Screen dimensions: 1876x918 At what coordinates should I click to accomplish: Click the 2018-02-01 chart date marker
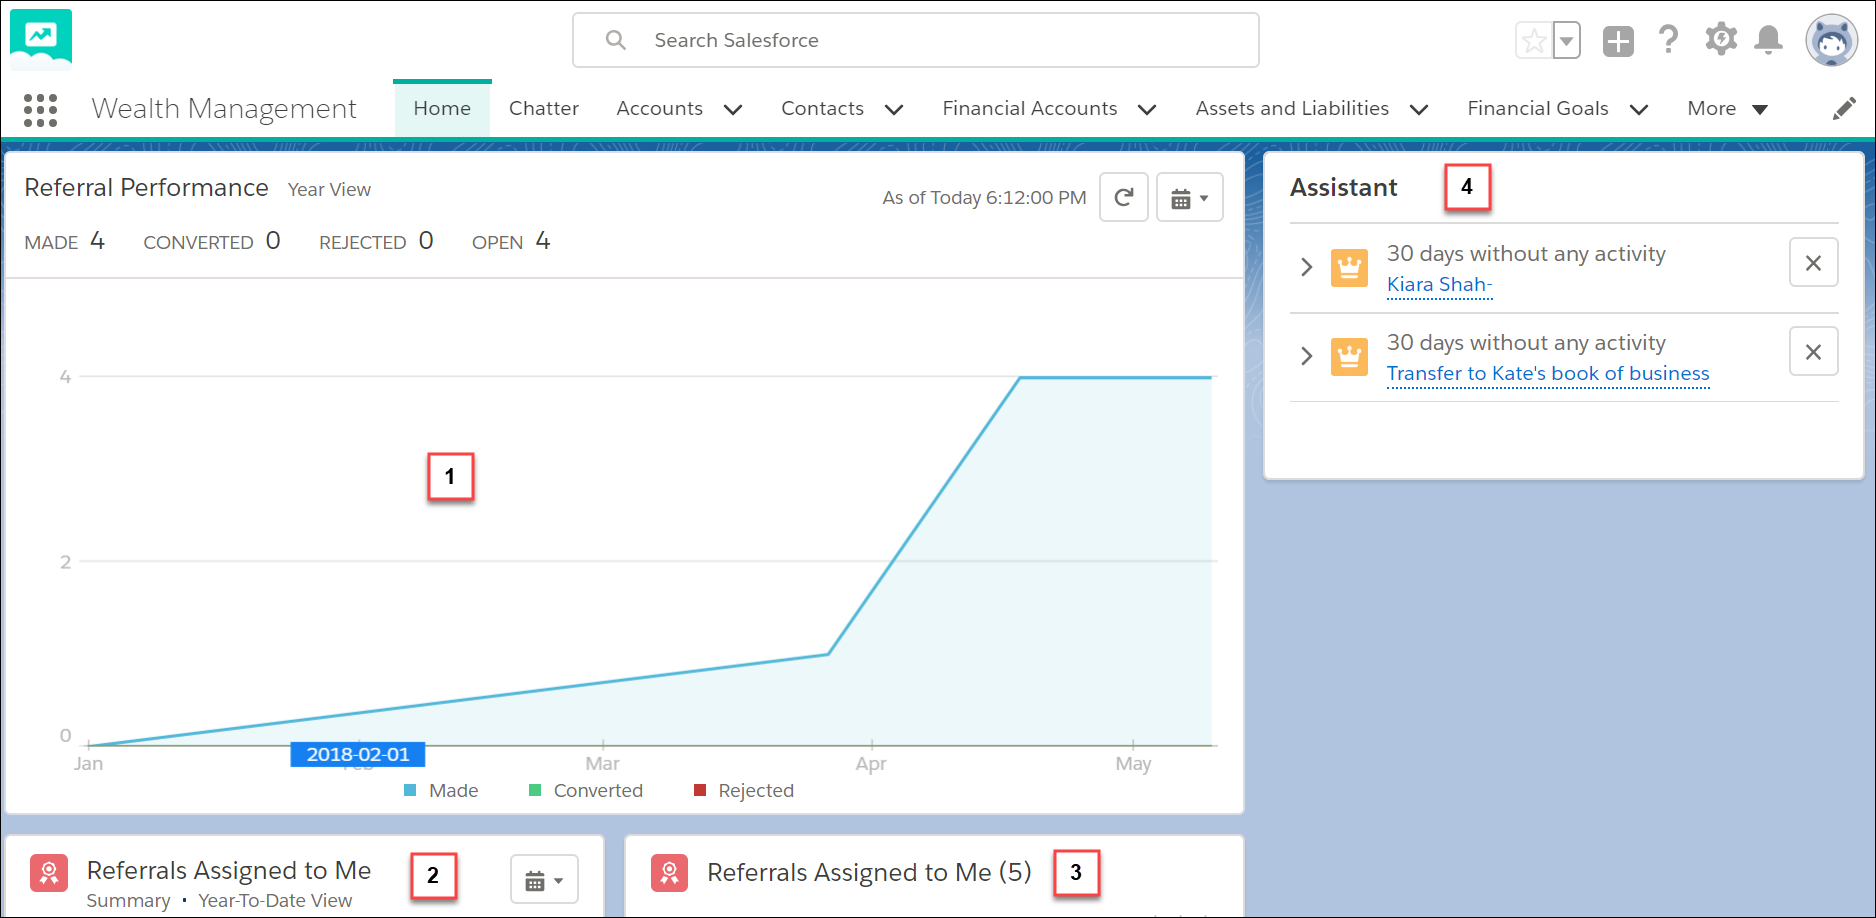358,754
